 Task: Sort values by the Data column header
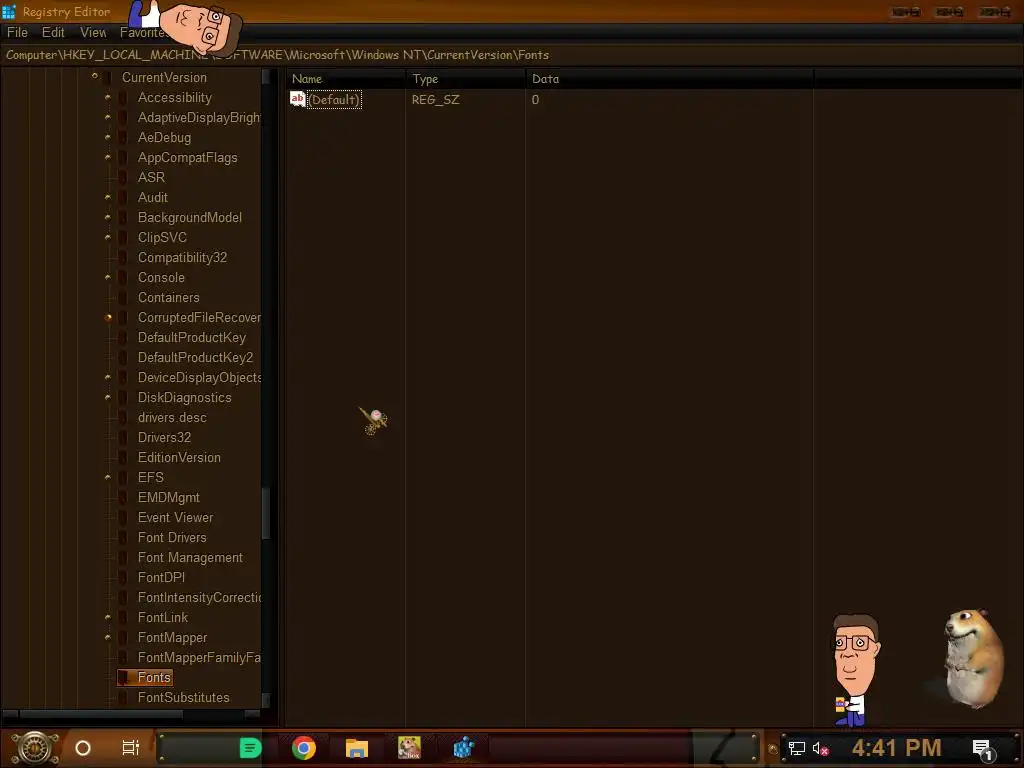click(x=669, y=78)
